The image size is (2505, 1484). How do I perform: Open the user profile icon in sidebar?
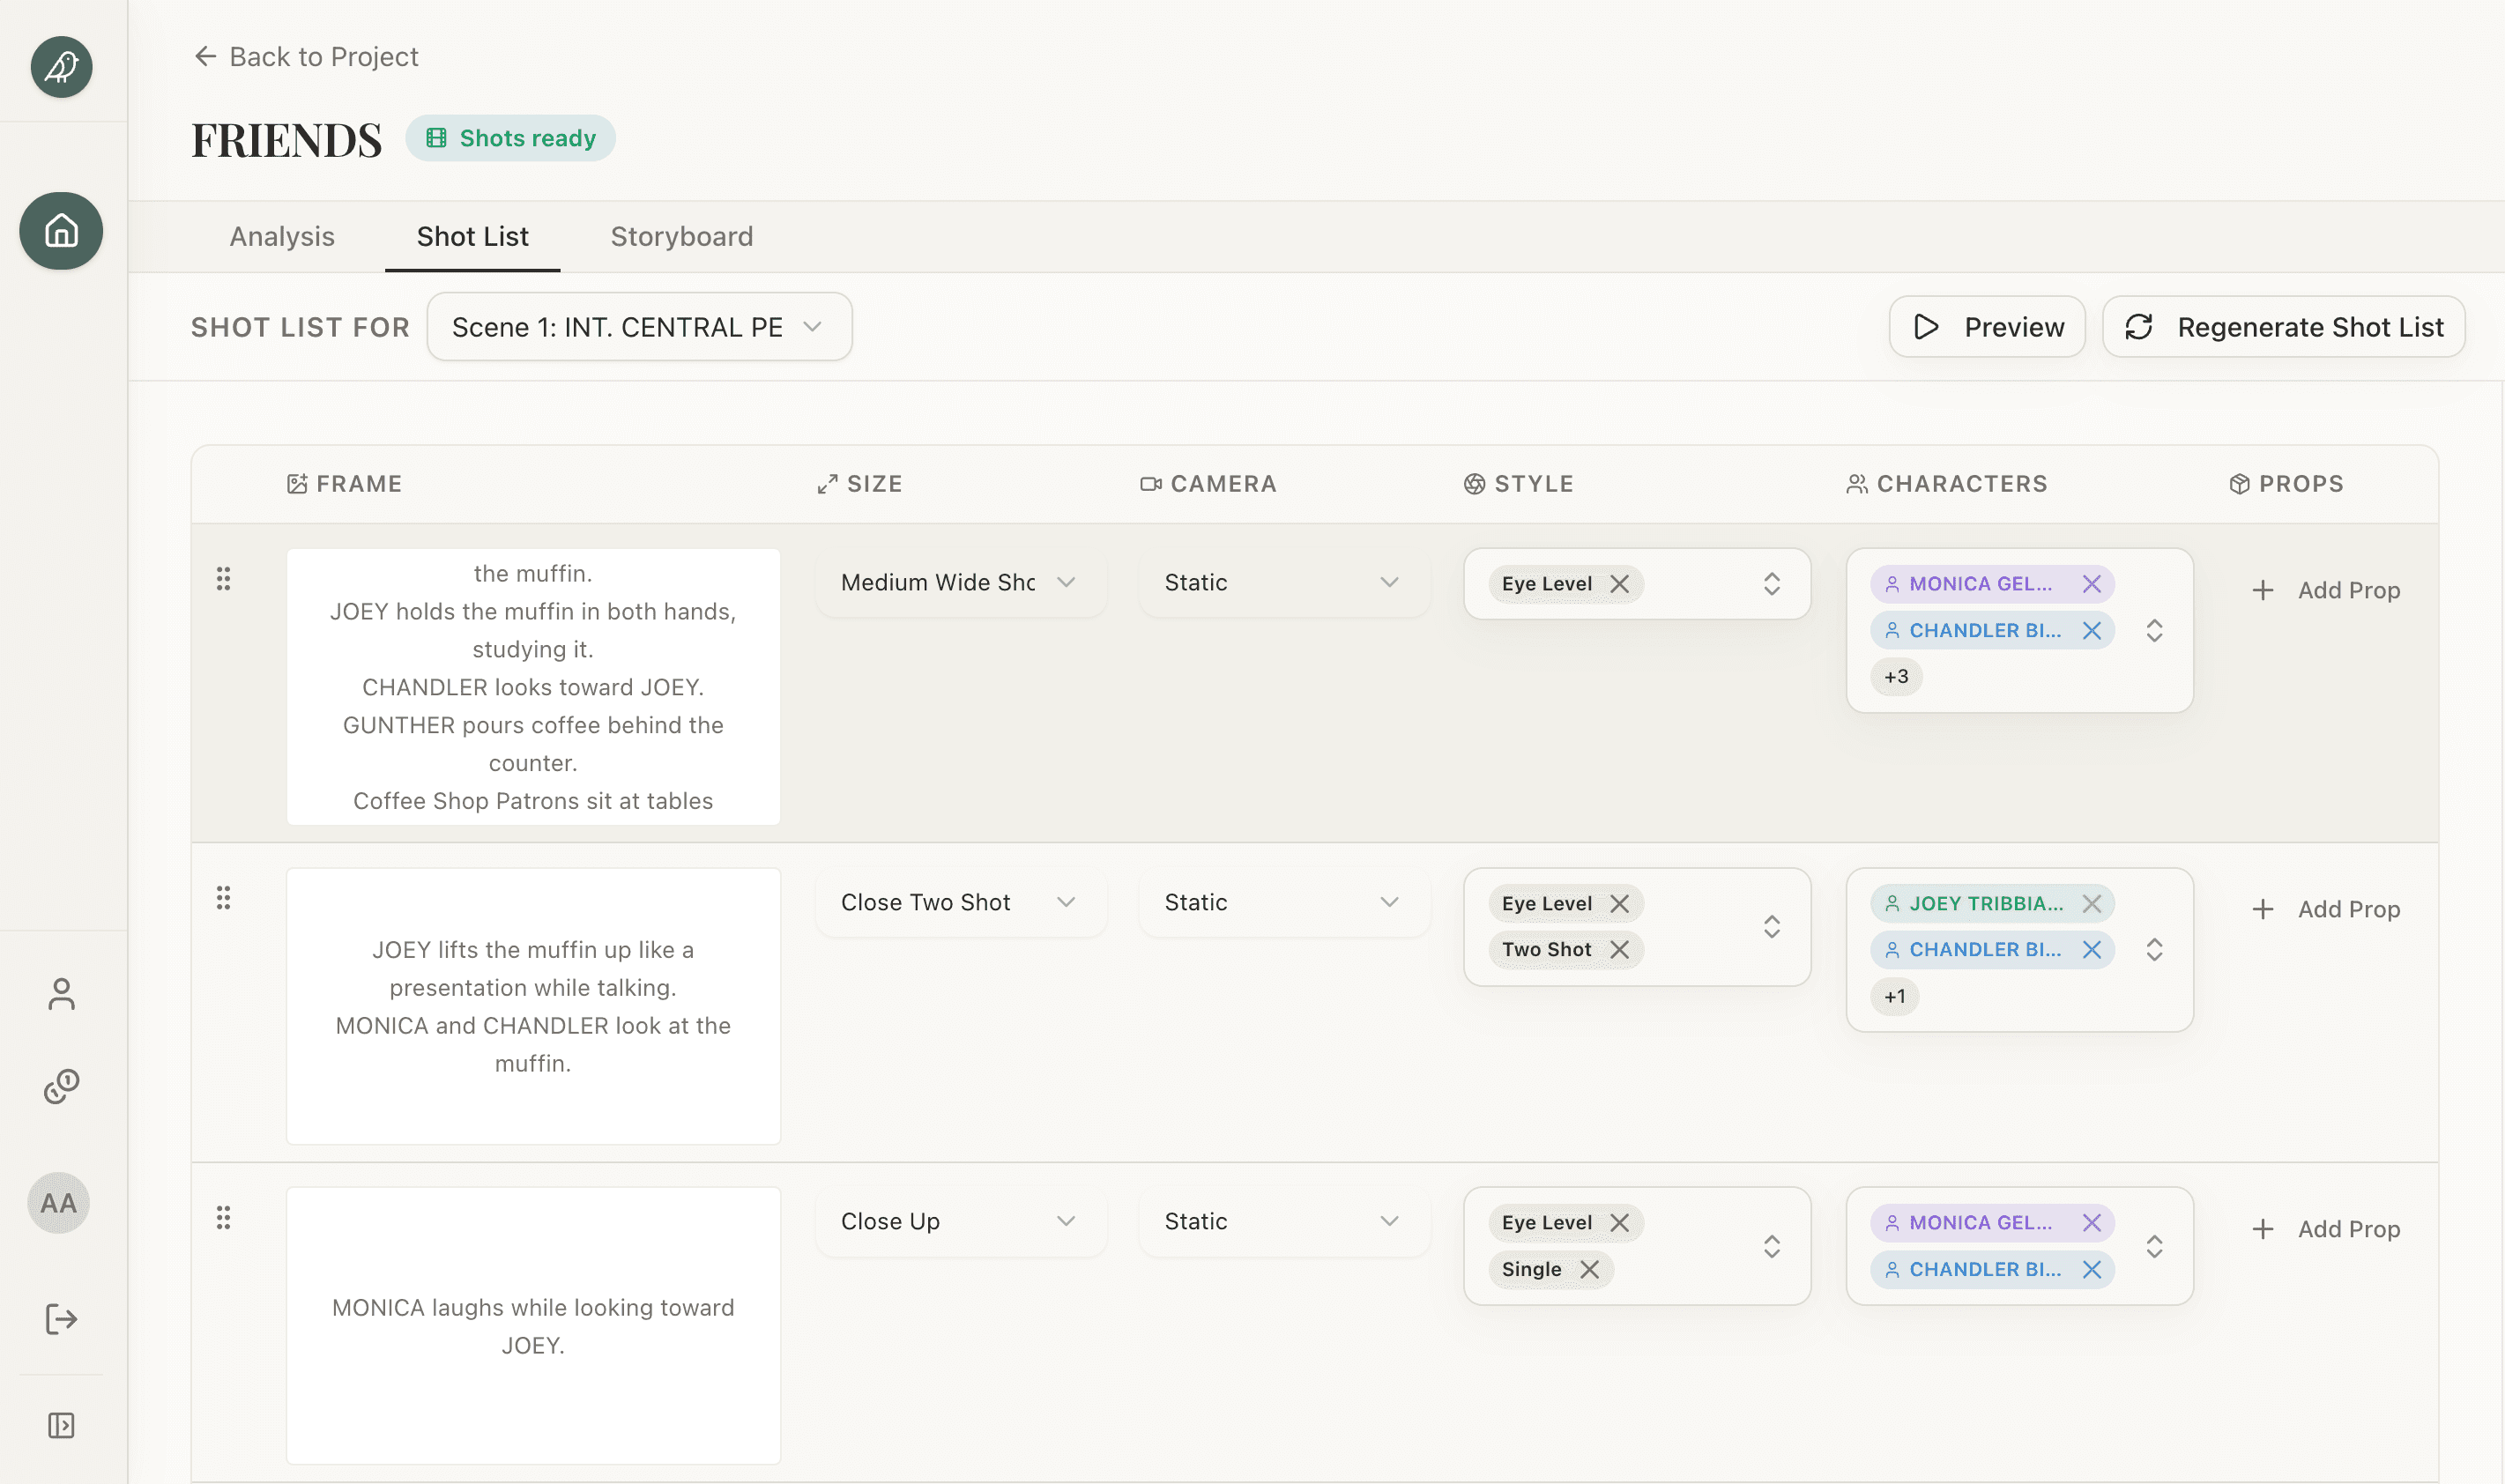click(61, 994)
